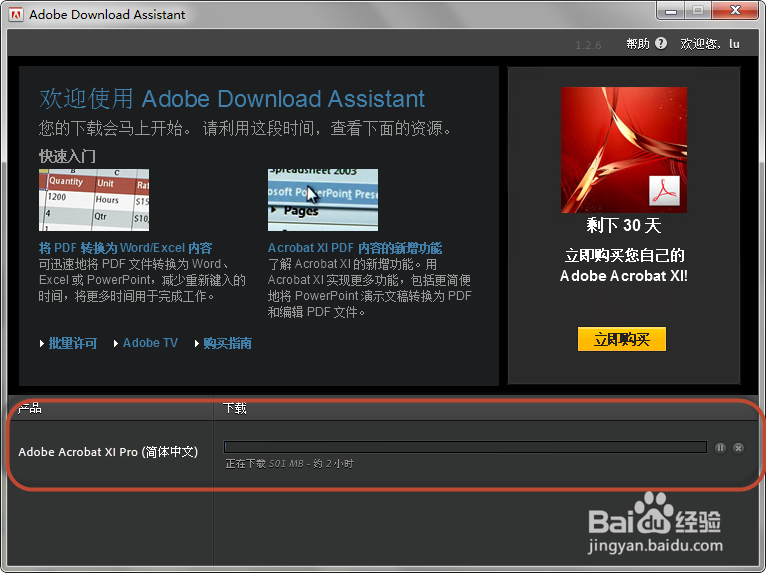The height and width of the screenshot is (573, 766).
Task: Open the Adobe TV link
Action: [150, 343]
